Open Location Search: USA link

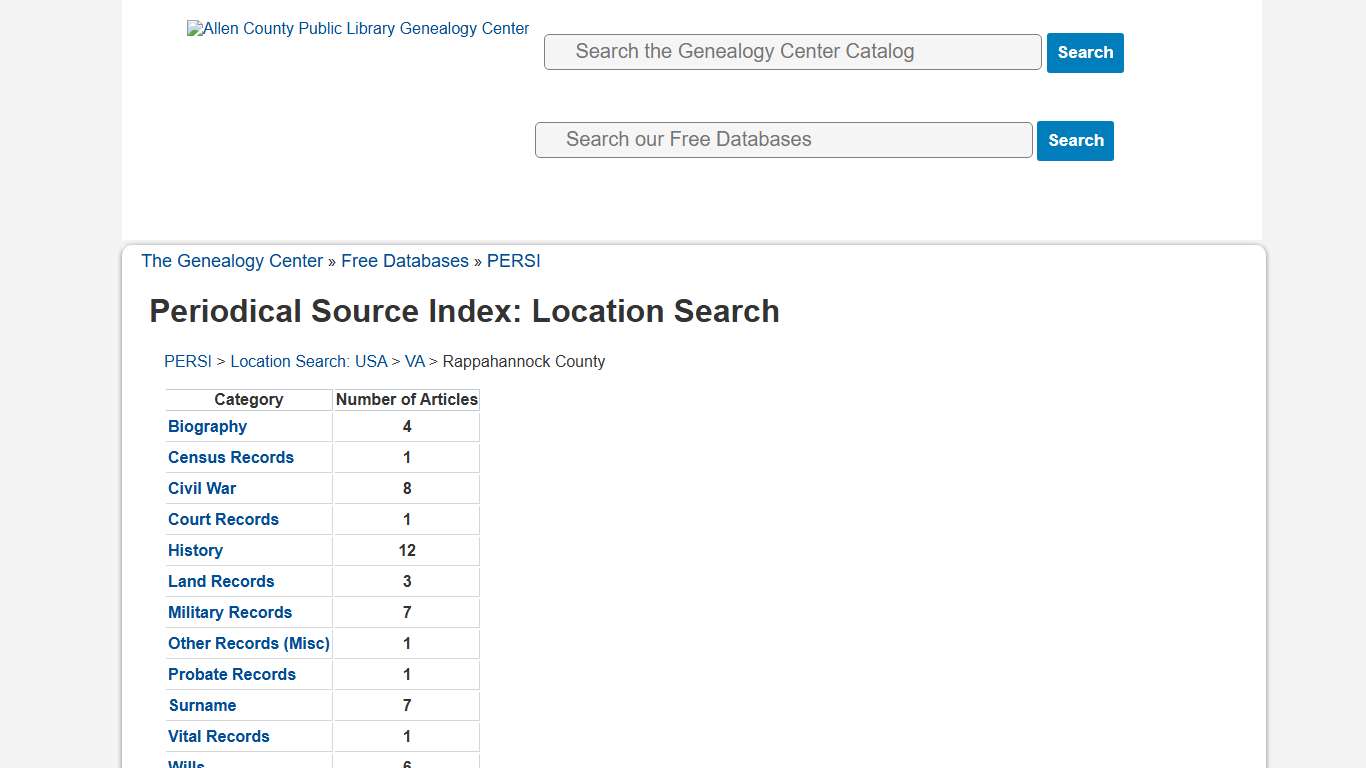coord(309,361)
